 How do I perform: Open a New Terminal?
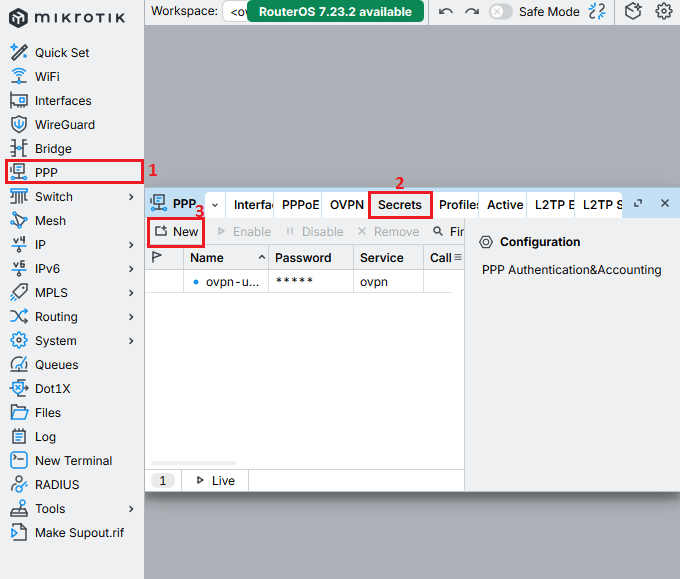tap(73, 461)
